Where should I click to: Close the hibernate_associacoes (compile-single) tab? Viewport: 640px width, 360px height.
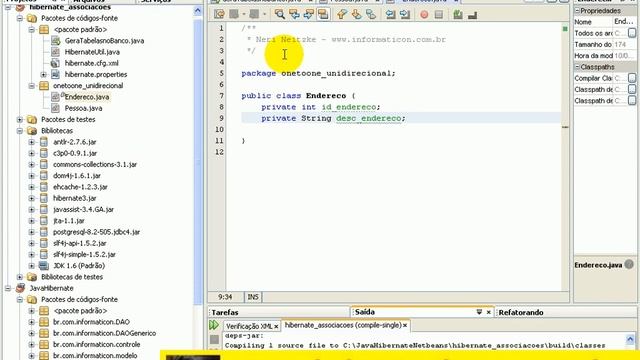[405, 325]
